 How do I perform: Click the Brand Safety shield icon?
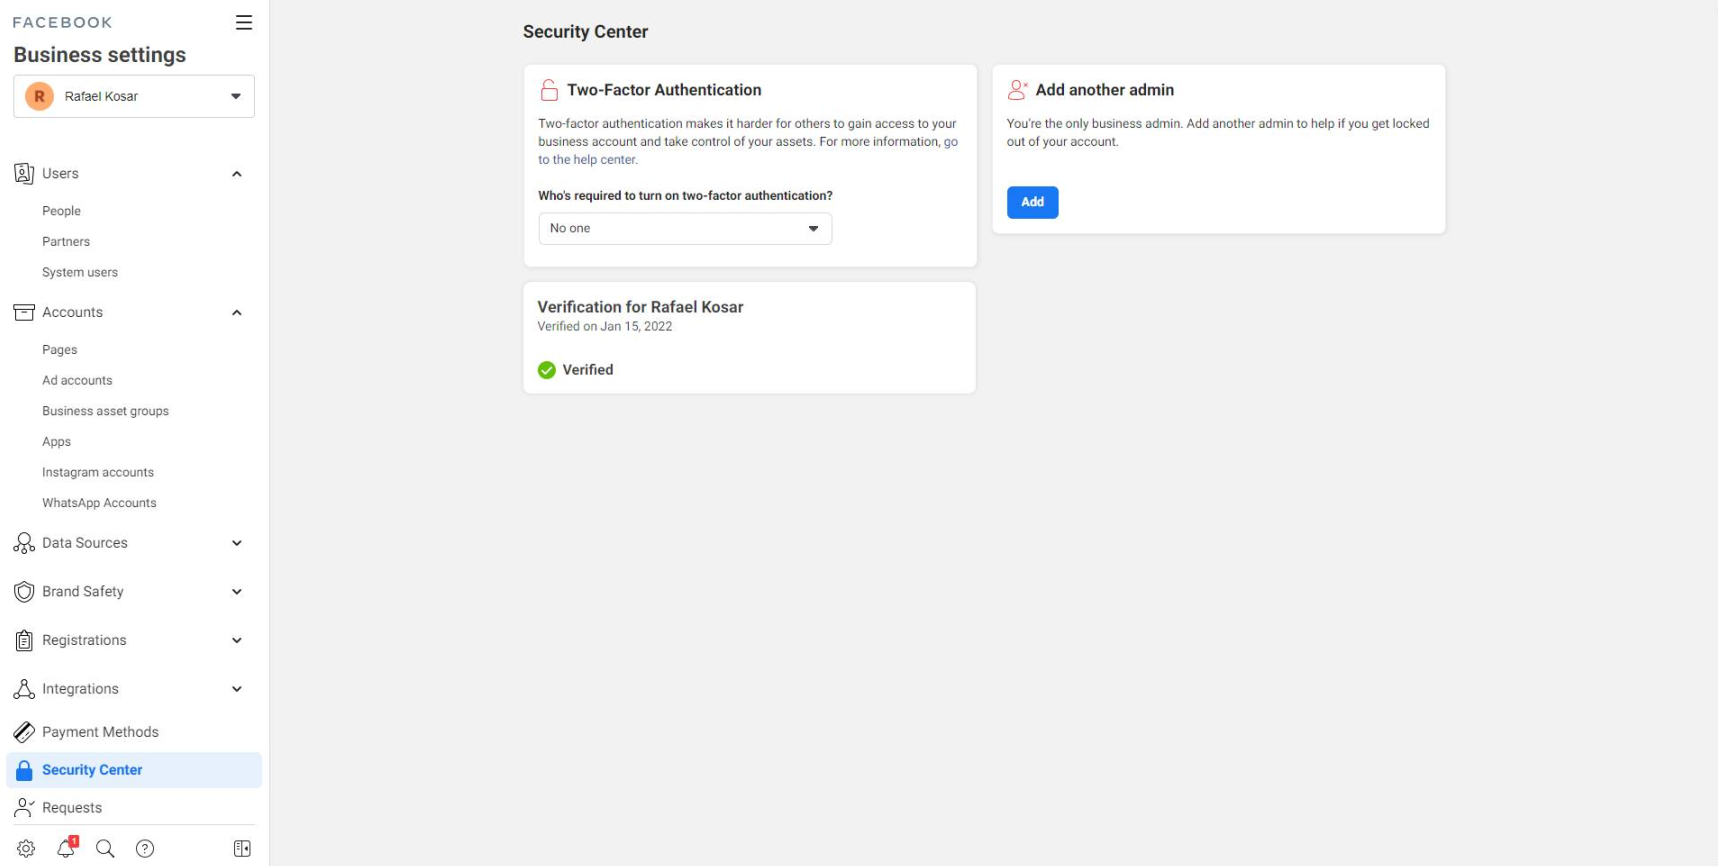click(24, 591)
